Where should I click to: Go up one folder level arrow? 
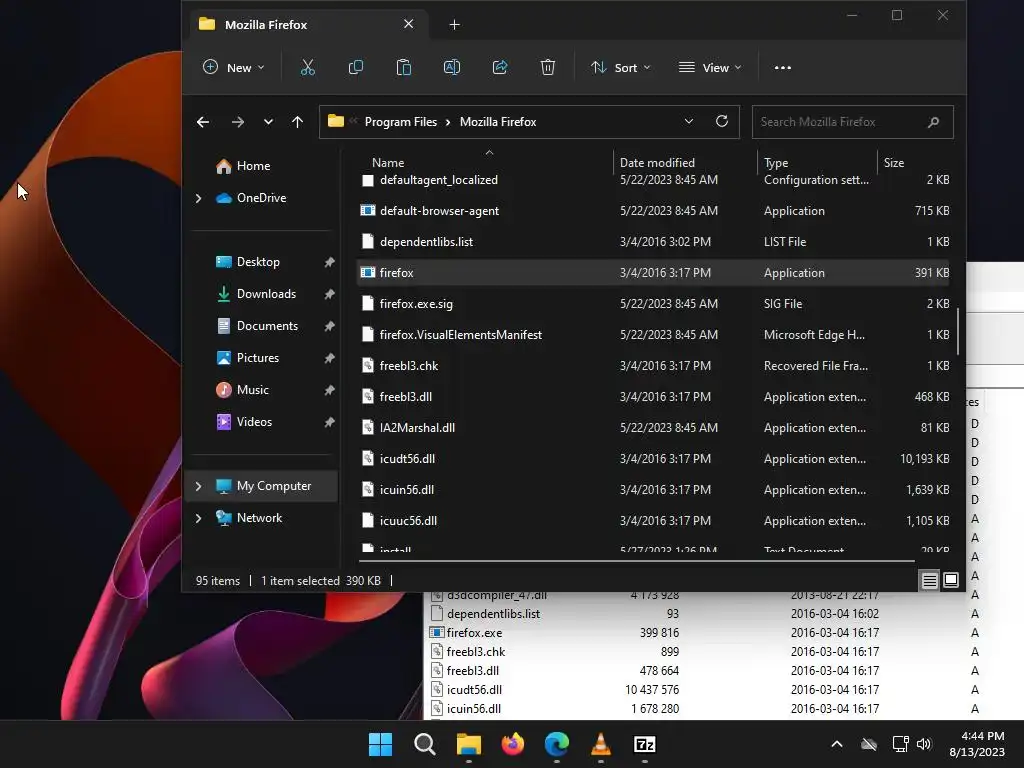(x=298, y=122)
